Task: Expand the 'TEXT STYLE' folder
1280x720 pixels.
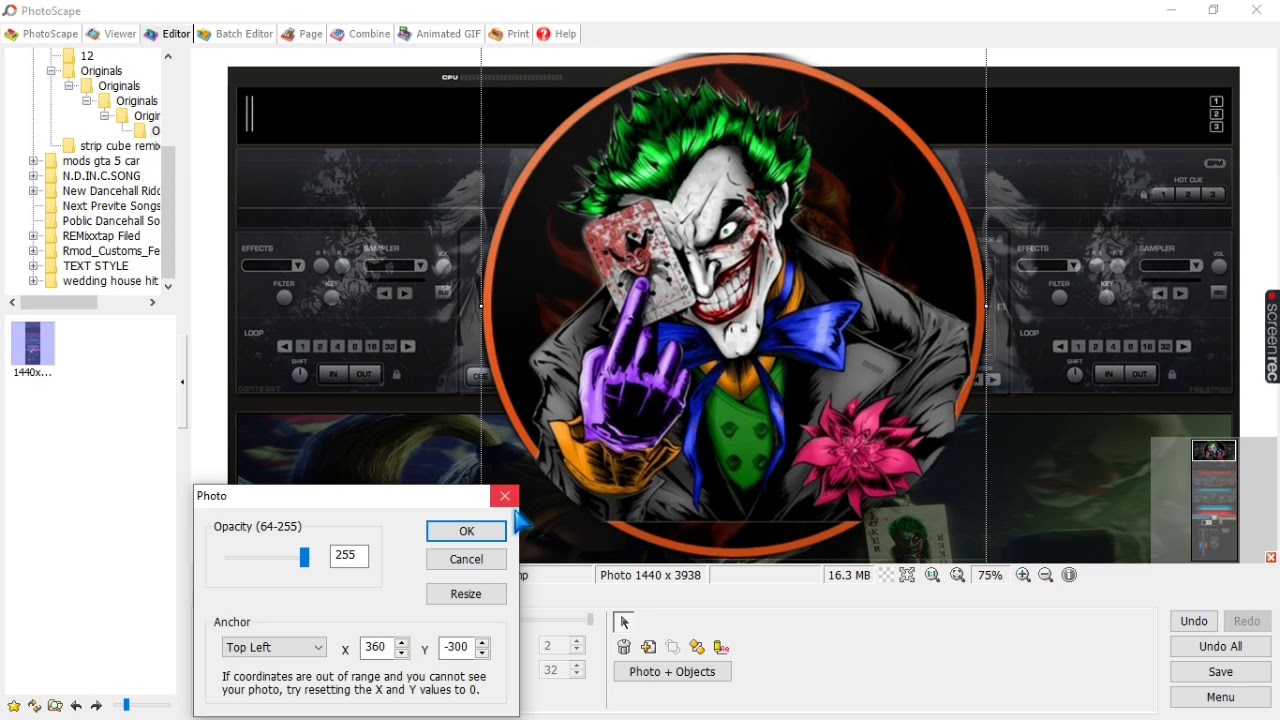Action: [34, 266]
